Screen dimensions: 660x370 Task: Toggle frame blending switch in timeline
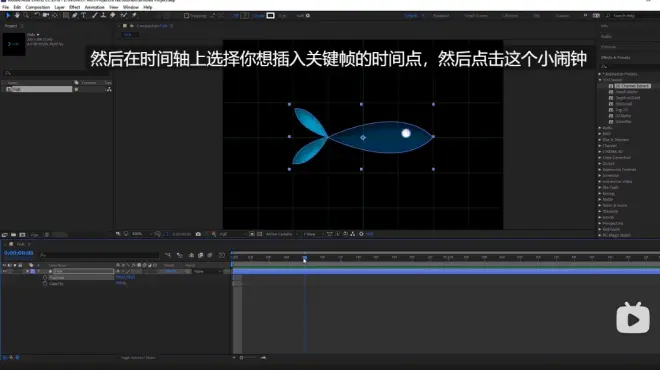(x=201, y=255)
